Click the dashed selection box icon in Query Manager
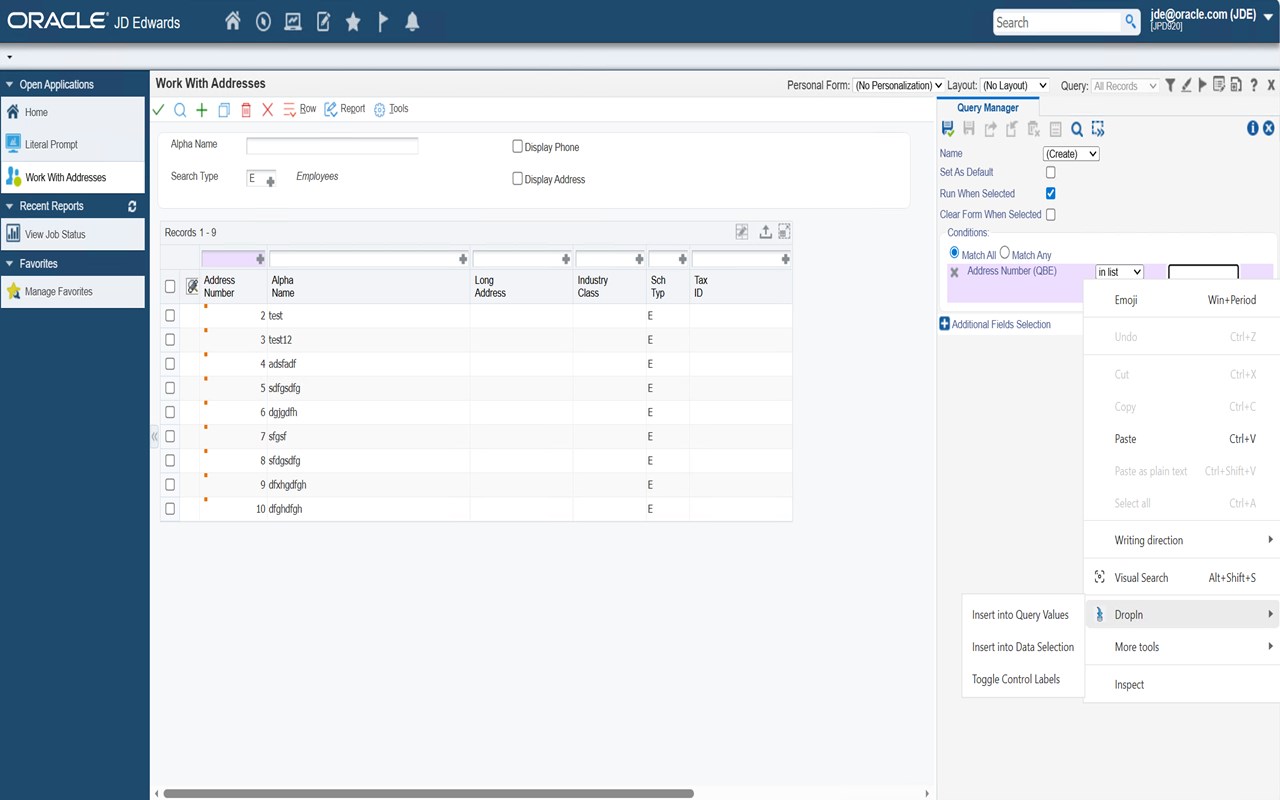Image resolution: width=1280 pixels, height=800 pixels. coord(1098,129)
